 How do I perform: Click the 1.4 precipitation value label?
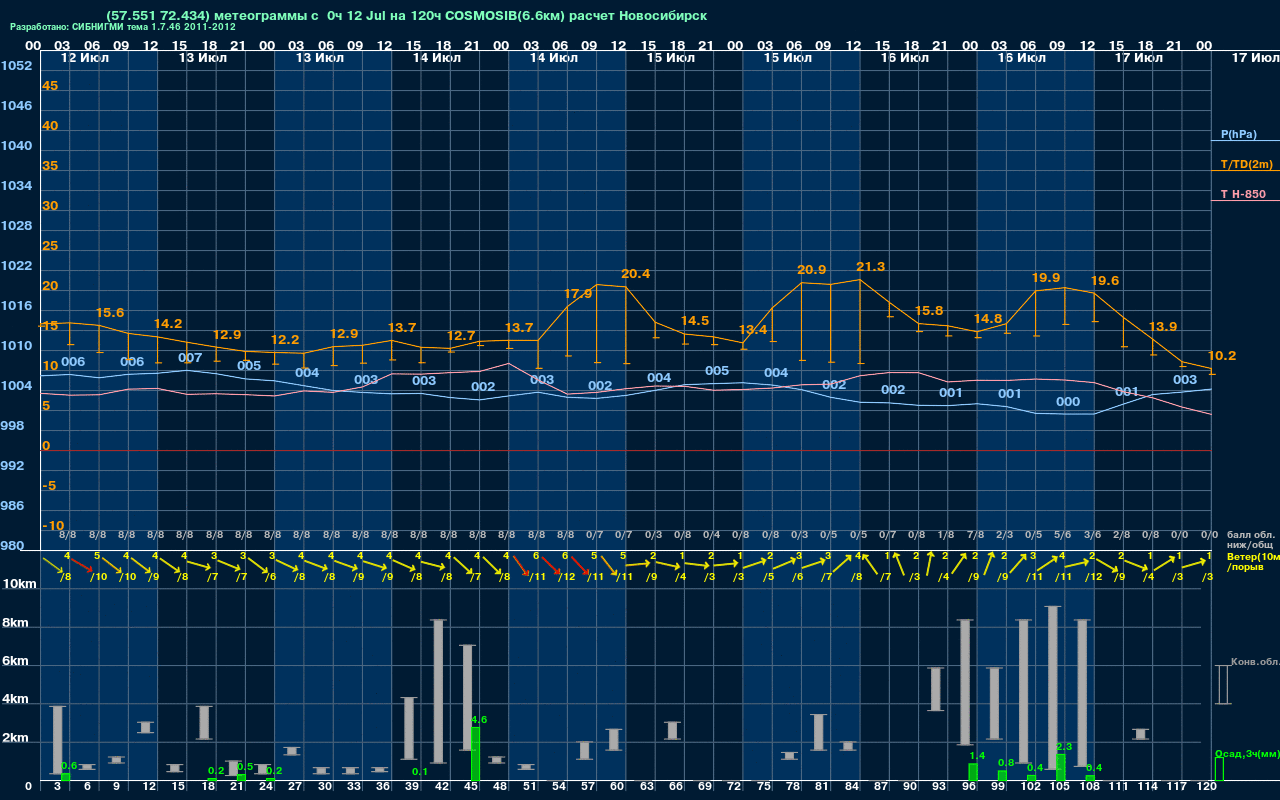[978, 756]
